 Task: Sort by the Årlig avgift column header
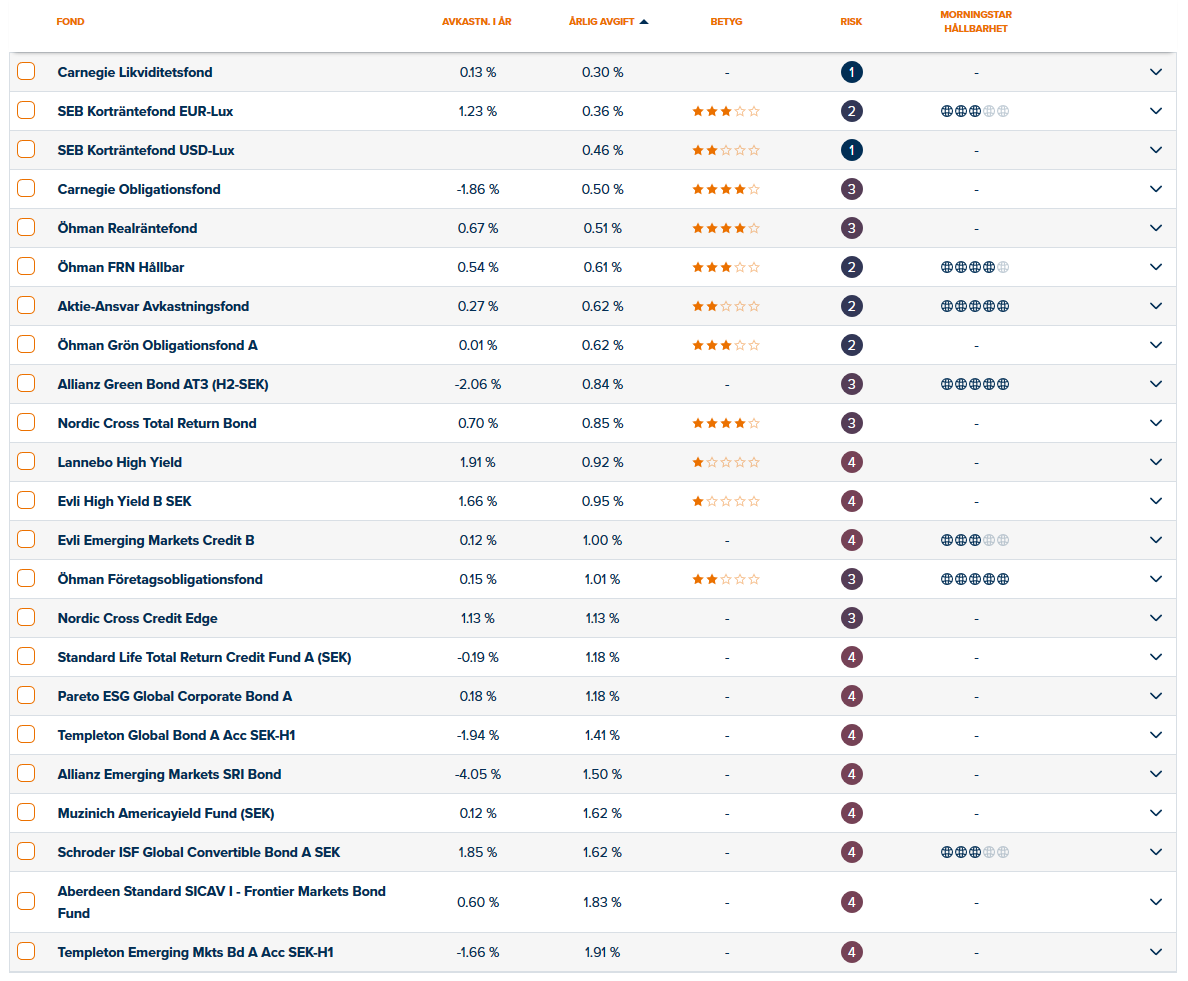pyautogui.click(x=602, y=22)
